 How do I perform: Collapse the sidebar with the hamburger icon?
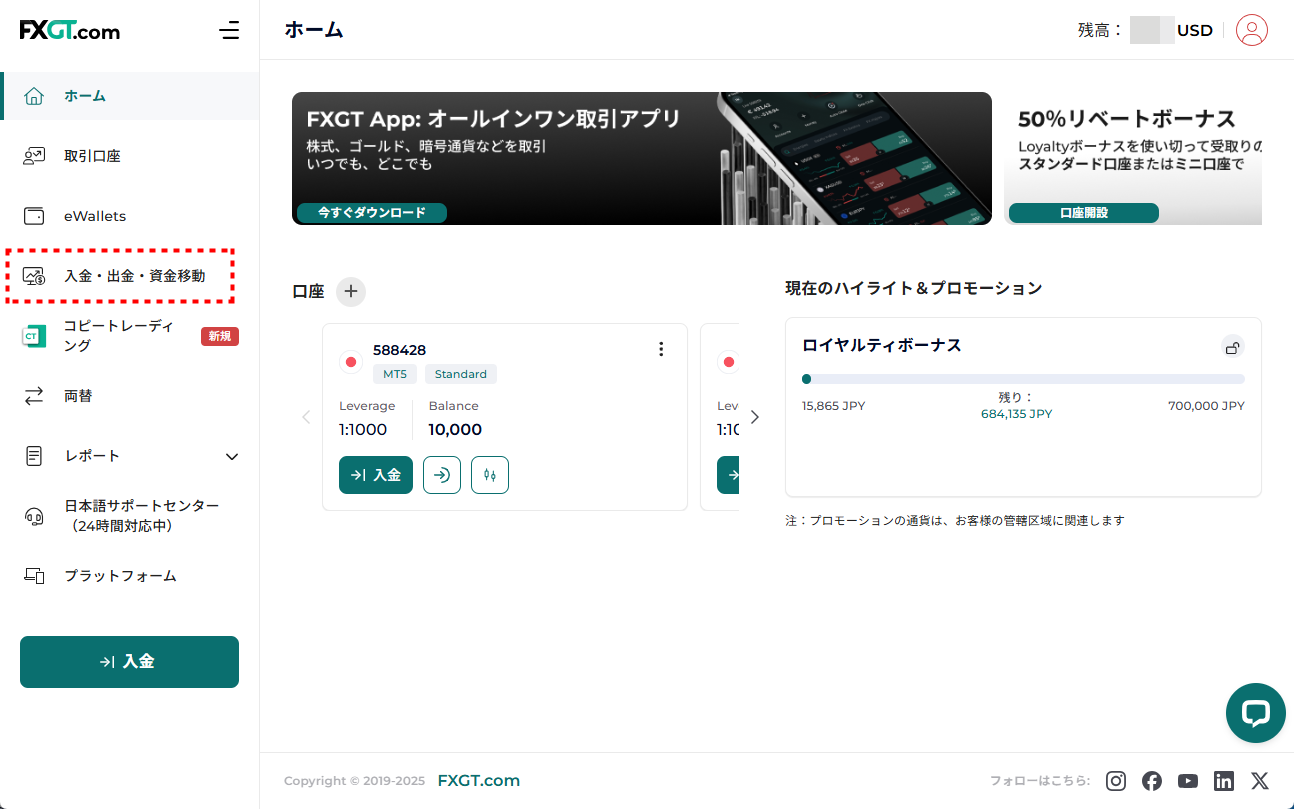point(229,30)
